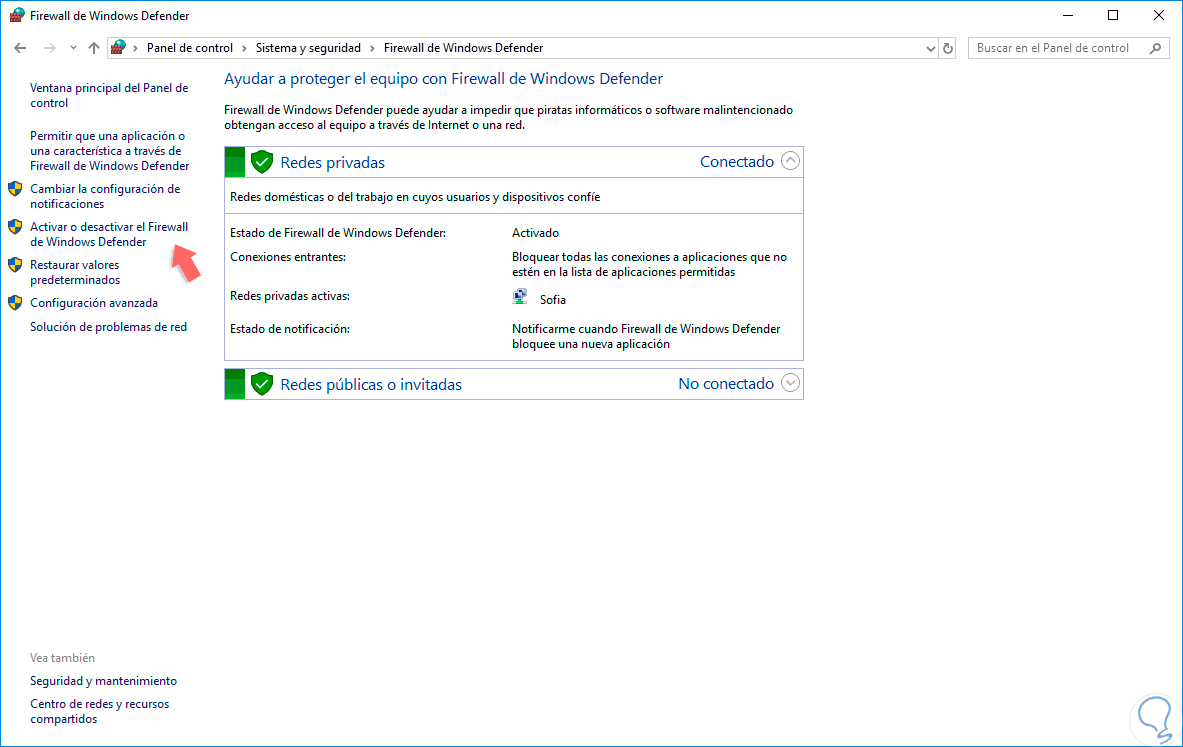Image resolution: width=1183 pixels, height=747 pixels.
Task: Open Solución de problemas de red
Action: coord(109,327)
